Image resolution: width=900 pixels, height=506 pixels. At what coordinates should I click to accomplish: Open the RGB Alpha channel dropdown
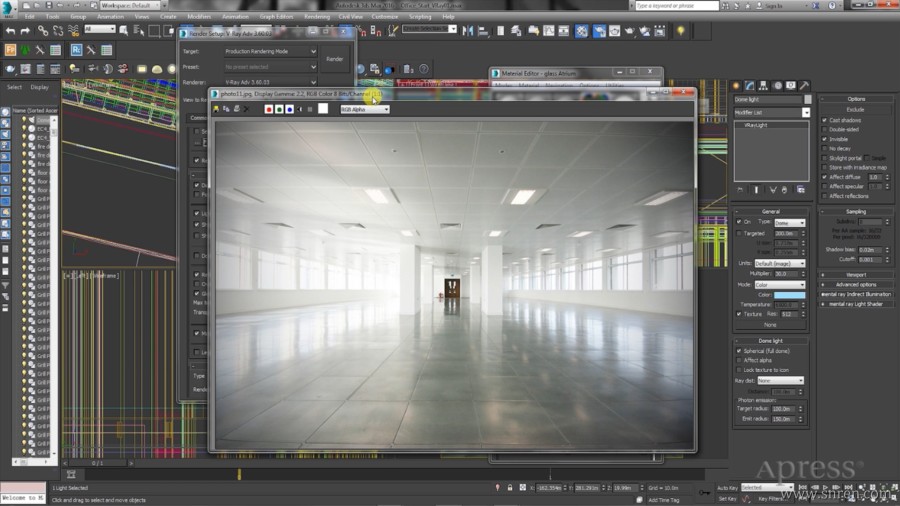(x=365, y=109)
